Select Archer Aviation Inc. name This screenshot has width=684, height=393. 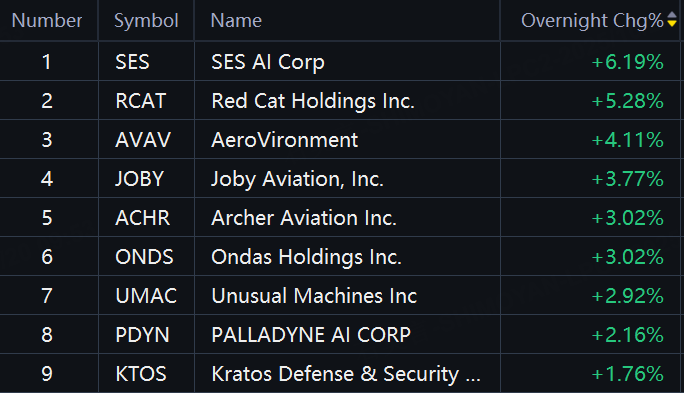(x=304, y=218)
